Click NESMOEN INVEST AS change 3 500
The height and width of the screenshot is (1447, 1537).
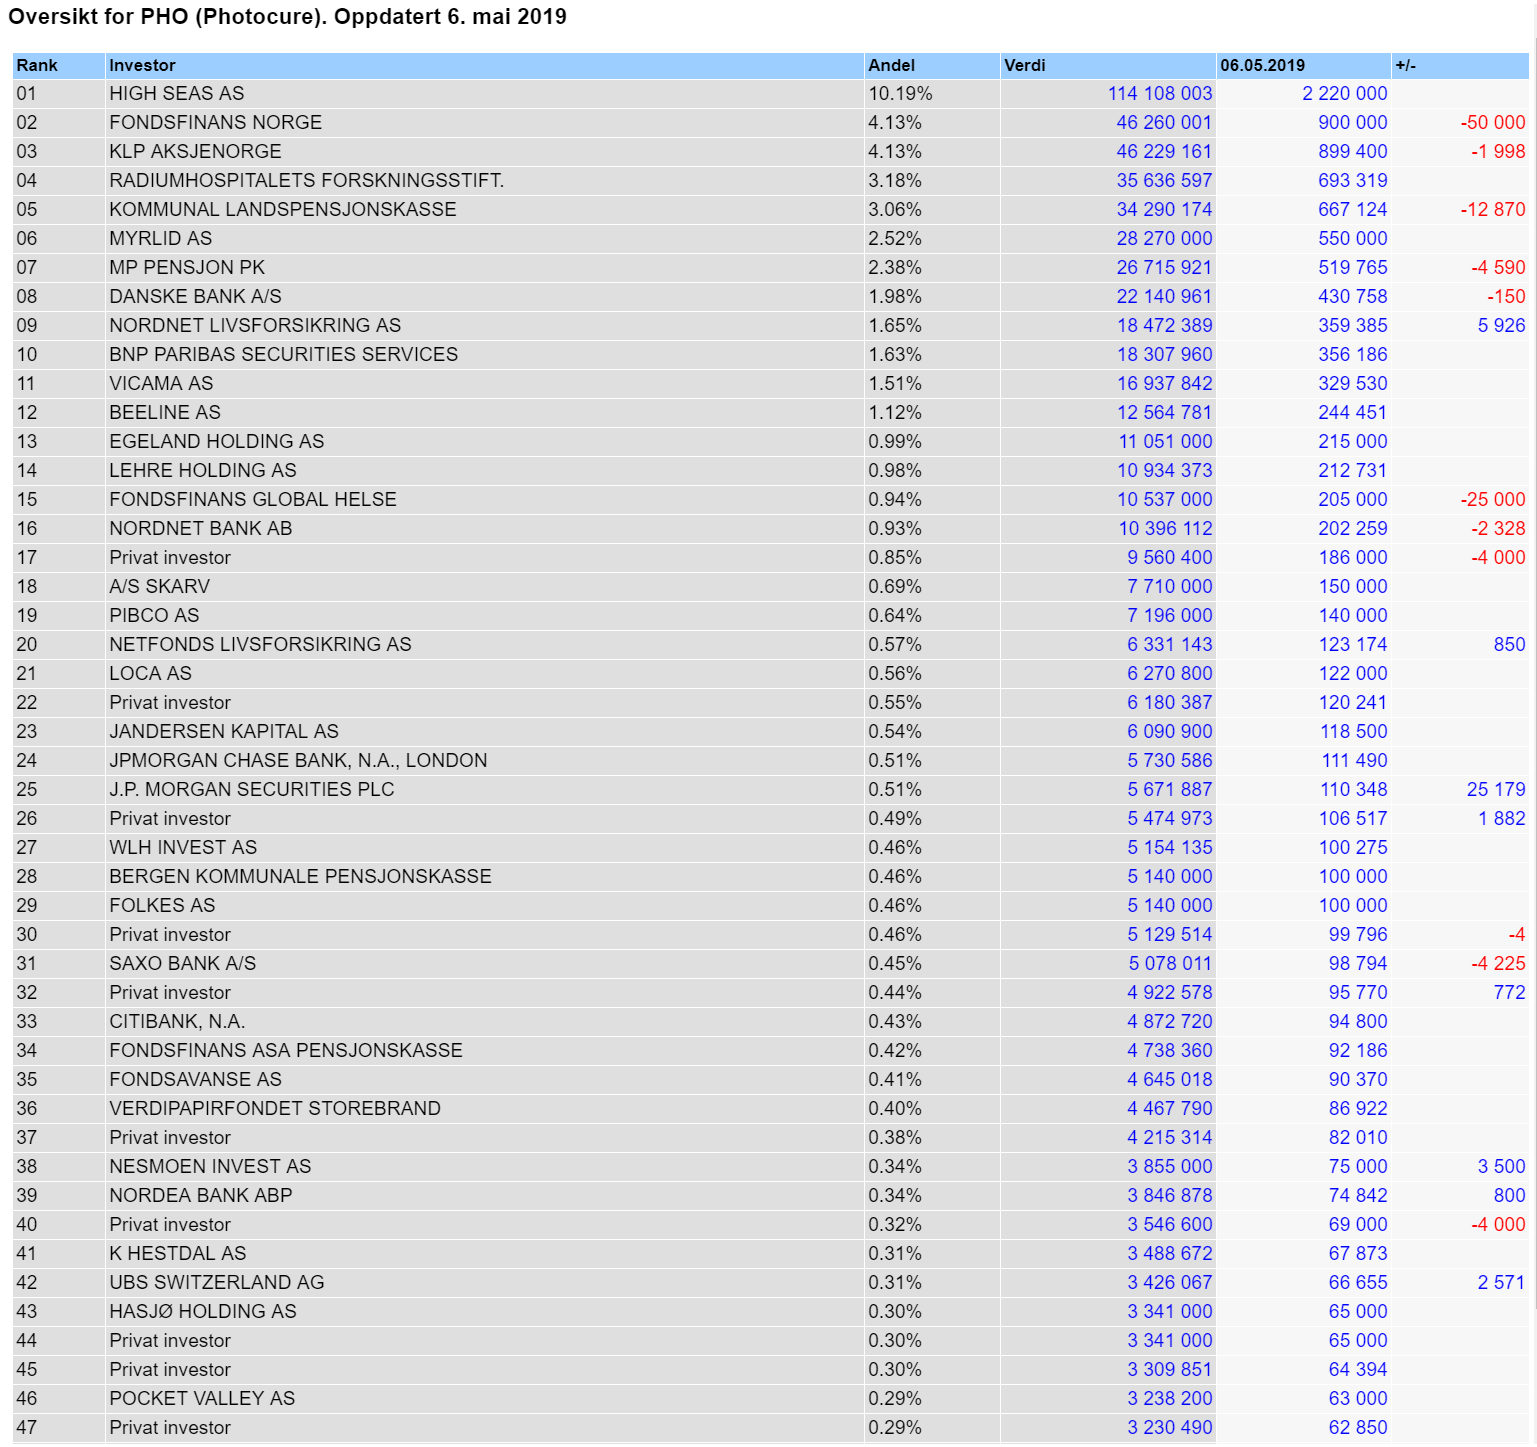1501,1166
